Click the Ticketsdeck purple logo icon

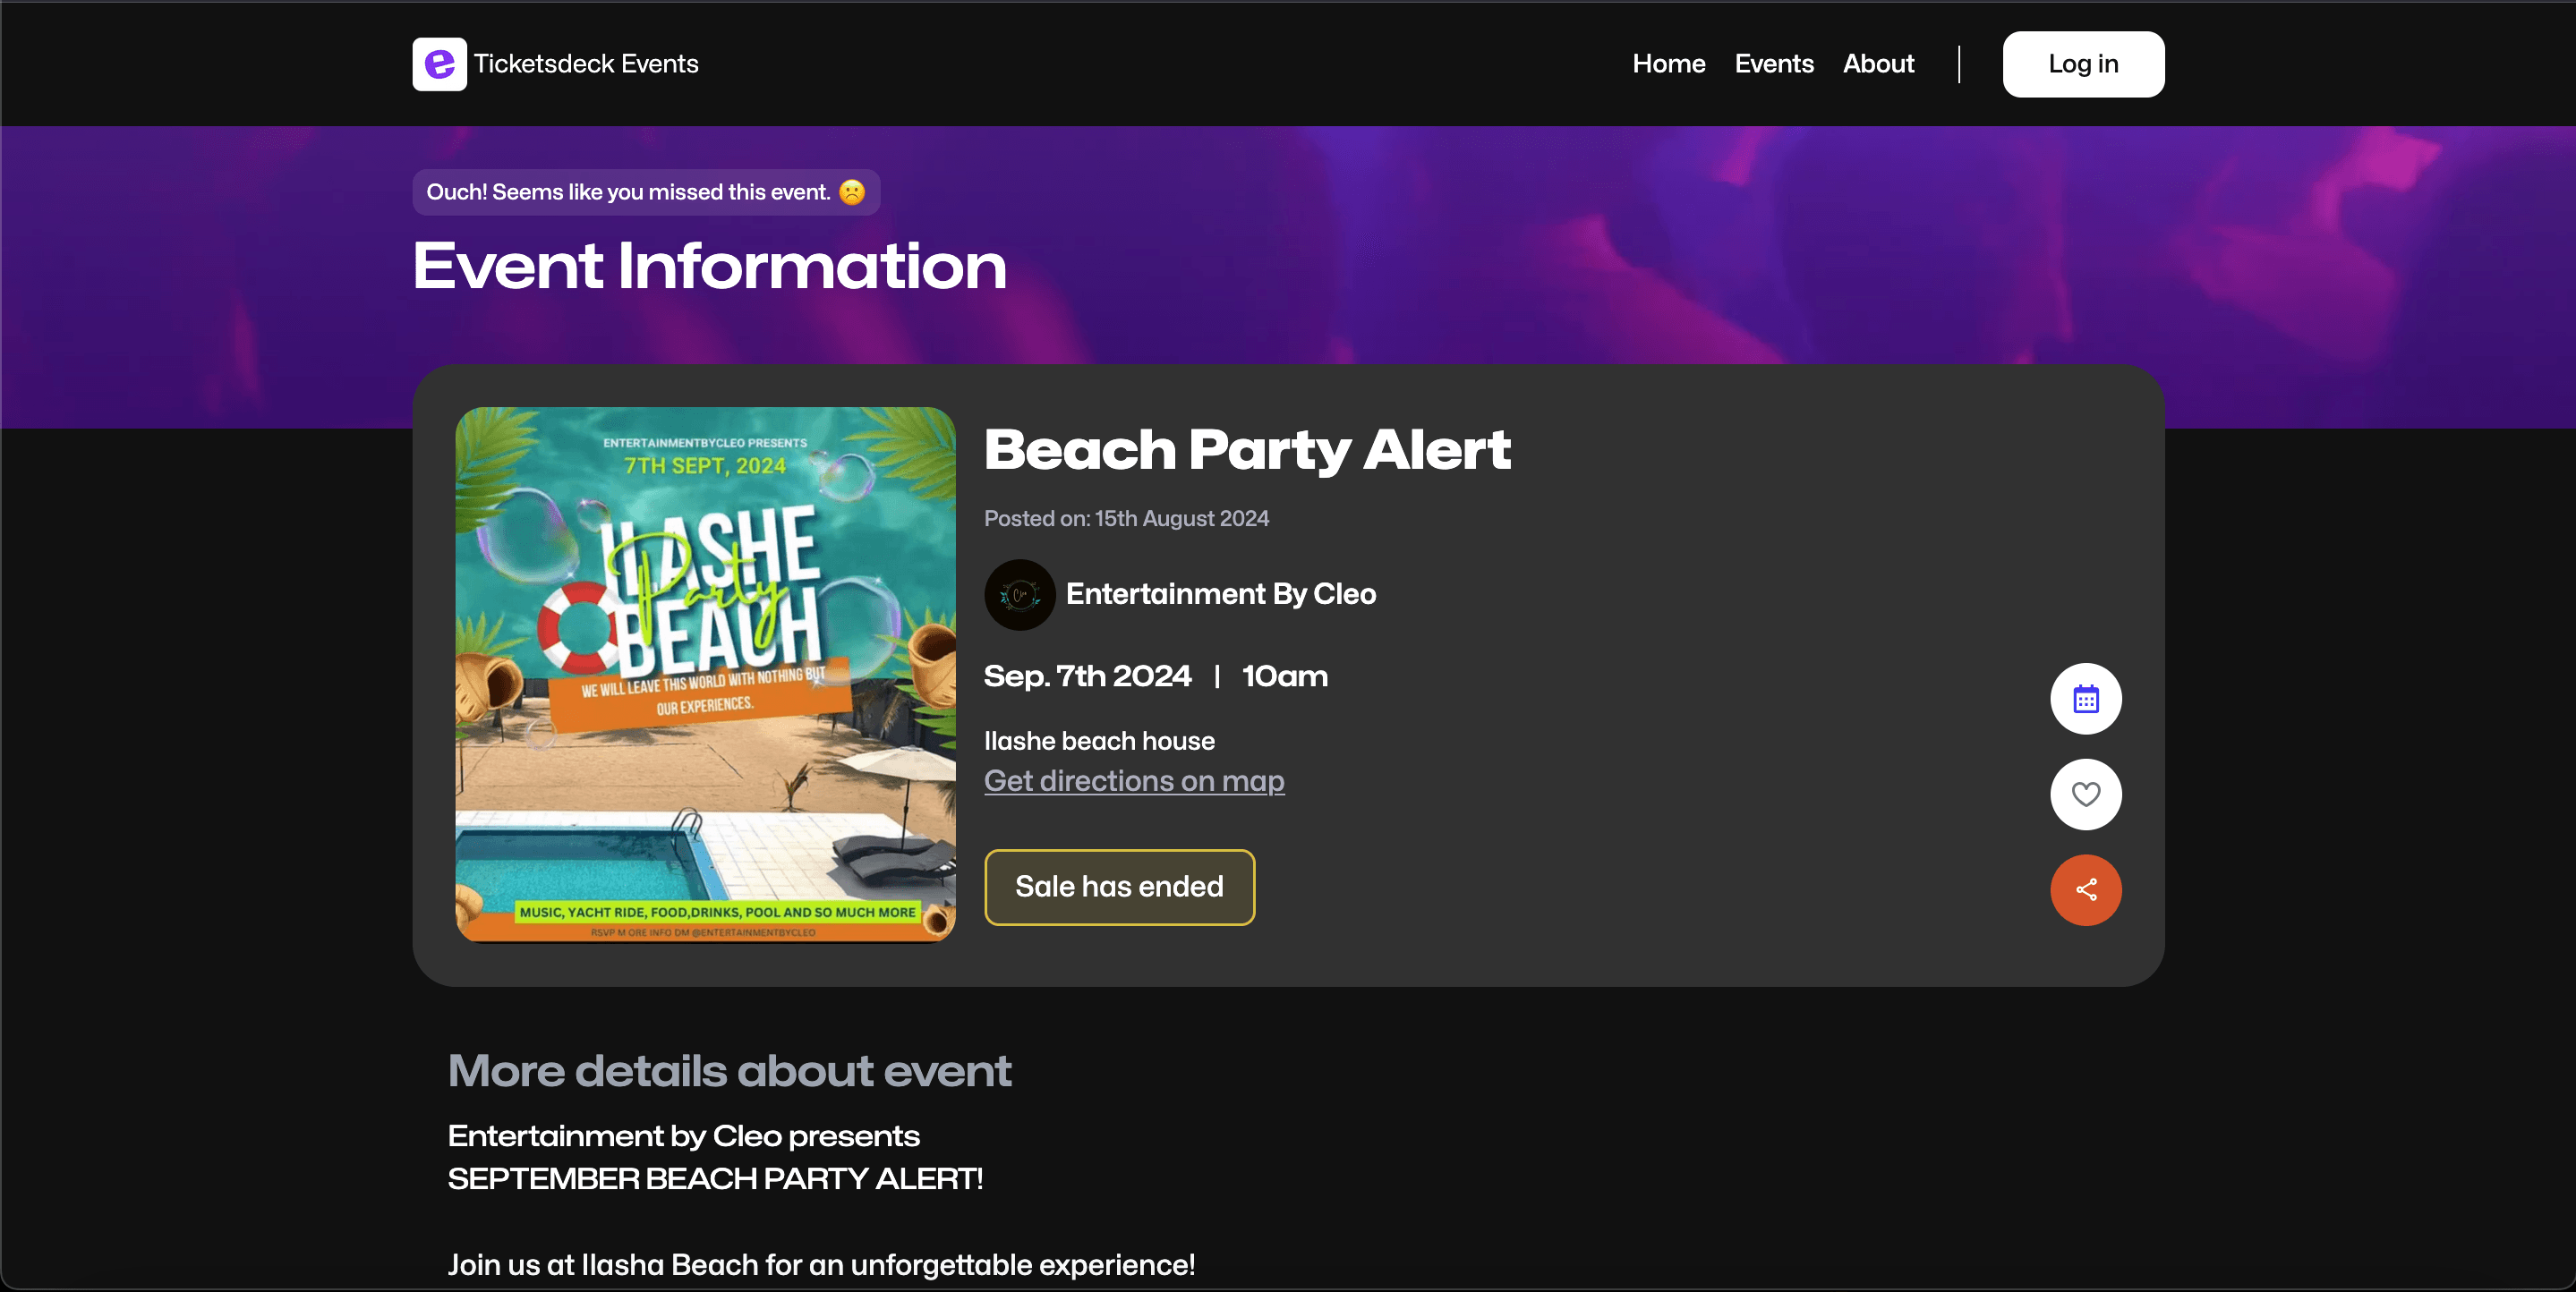tap(439, 64)
